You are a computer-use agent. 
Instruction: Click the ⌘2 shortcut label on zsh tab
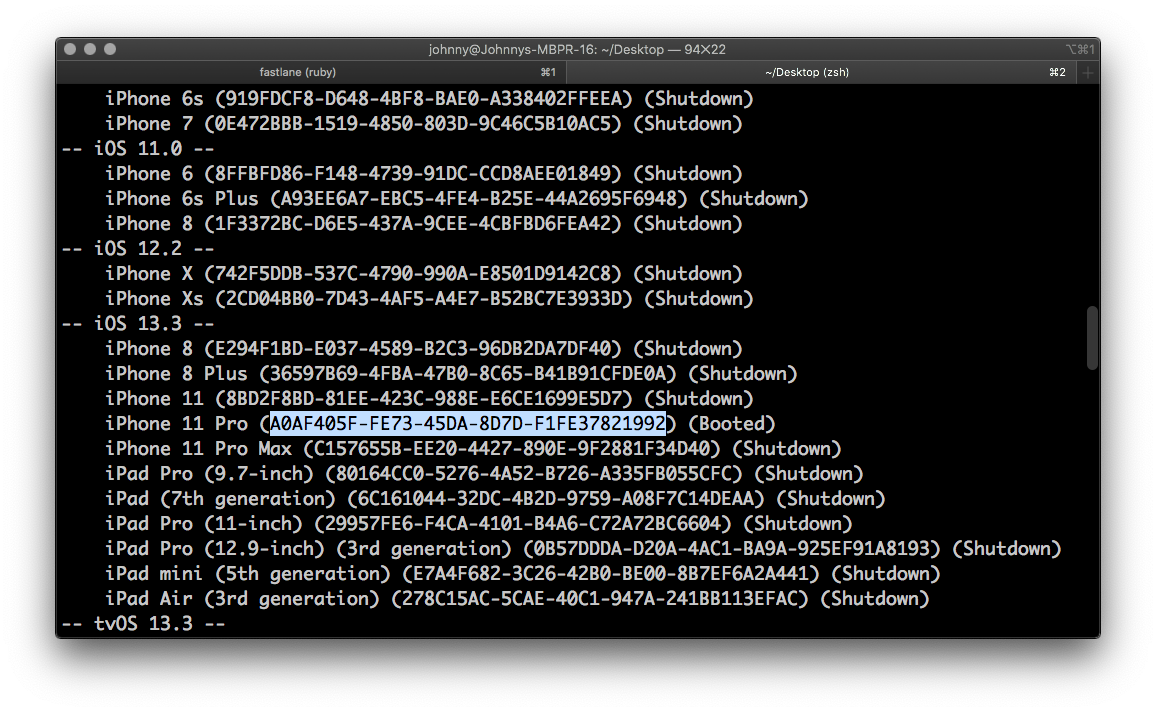pyautogui.click(x=1057, y=72)
